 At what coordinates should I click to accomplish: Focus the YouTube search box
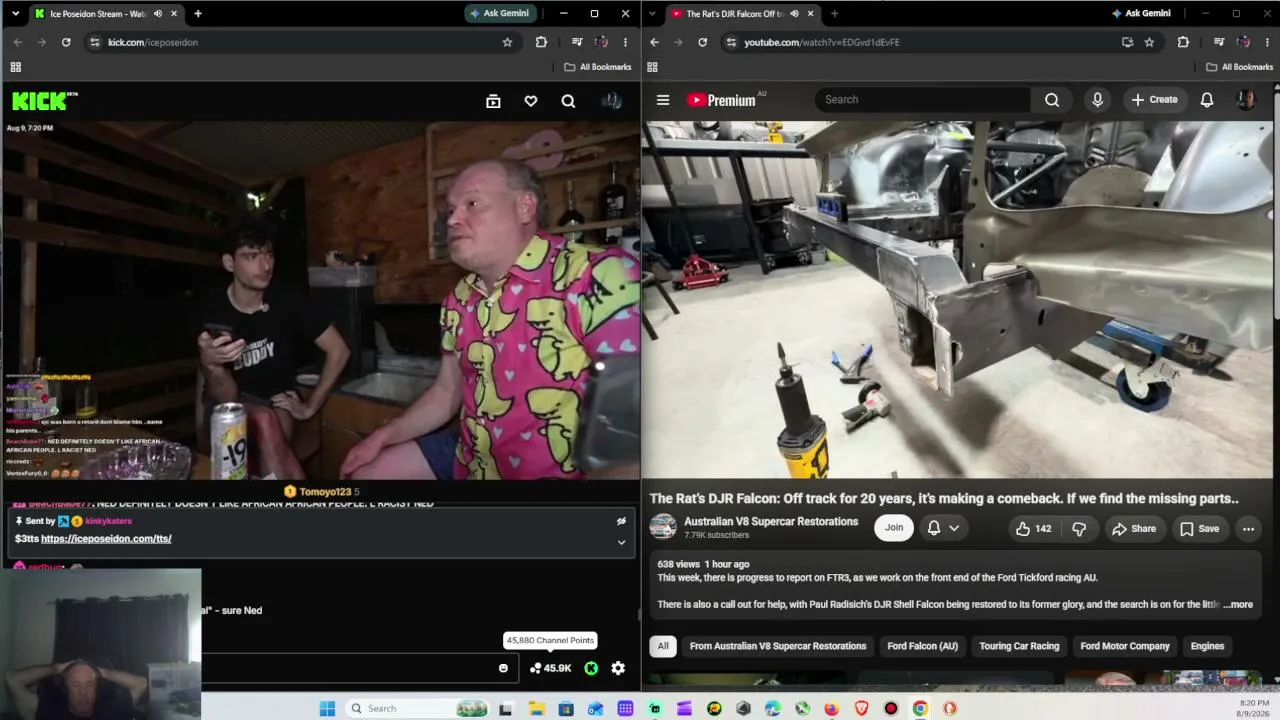pyautogui.click(x=923, y=100)
